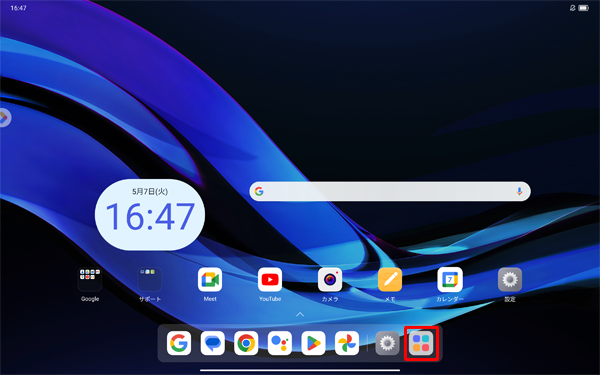Viewport: 600px width, 375px height.
Task: Tap the Google app in dock
Action: pyautogui.click(x=179, y=343)
